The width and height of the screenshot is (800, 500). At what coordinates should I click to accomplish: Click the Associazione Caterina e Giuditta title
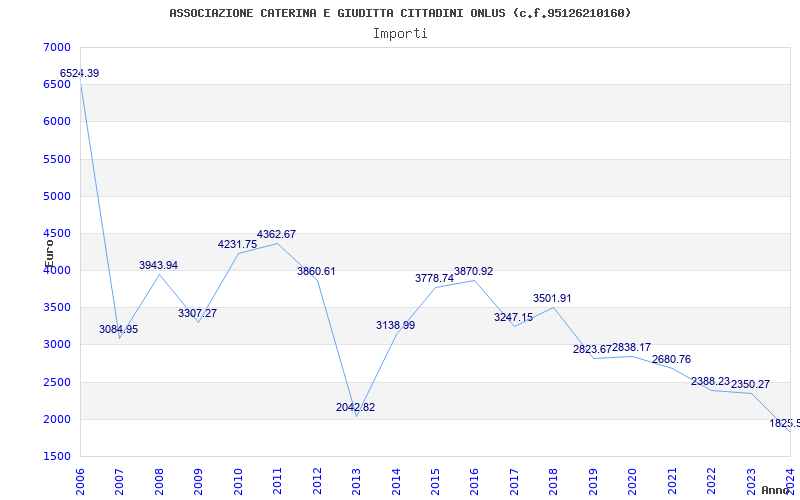click(400, 13)
